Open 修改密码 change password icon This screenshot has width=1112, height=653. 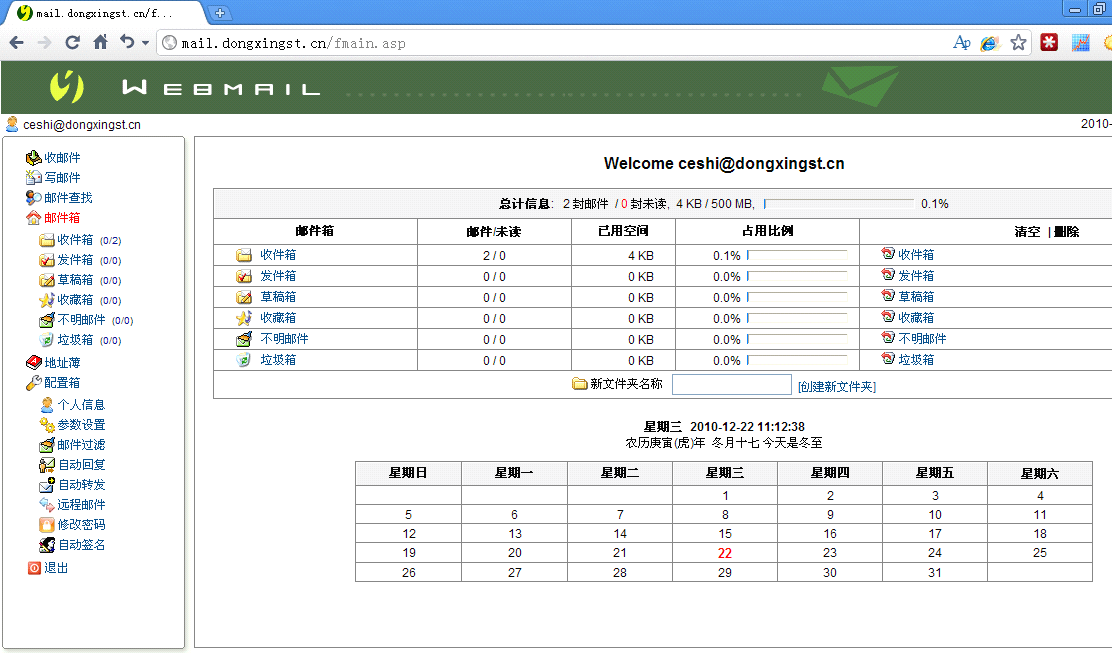pyautogui.click(x=47, y=525)
